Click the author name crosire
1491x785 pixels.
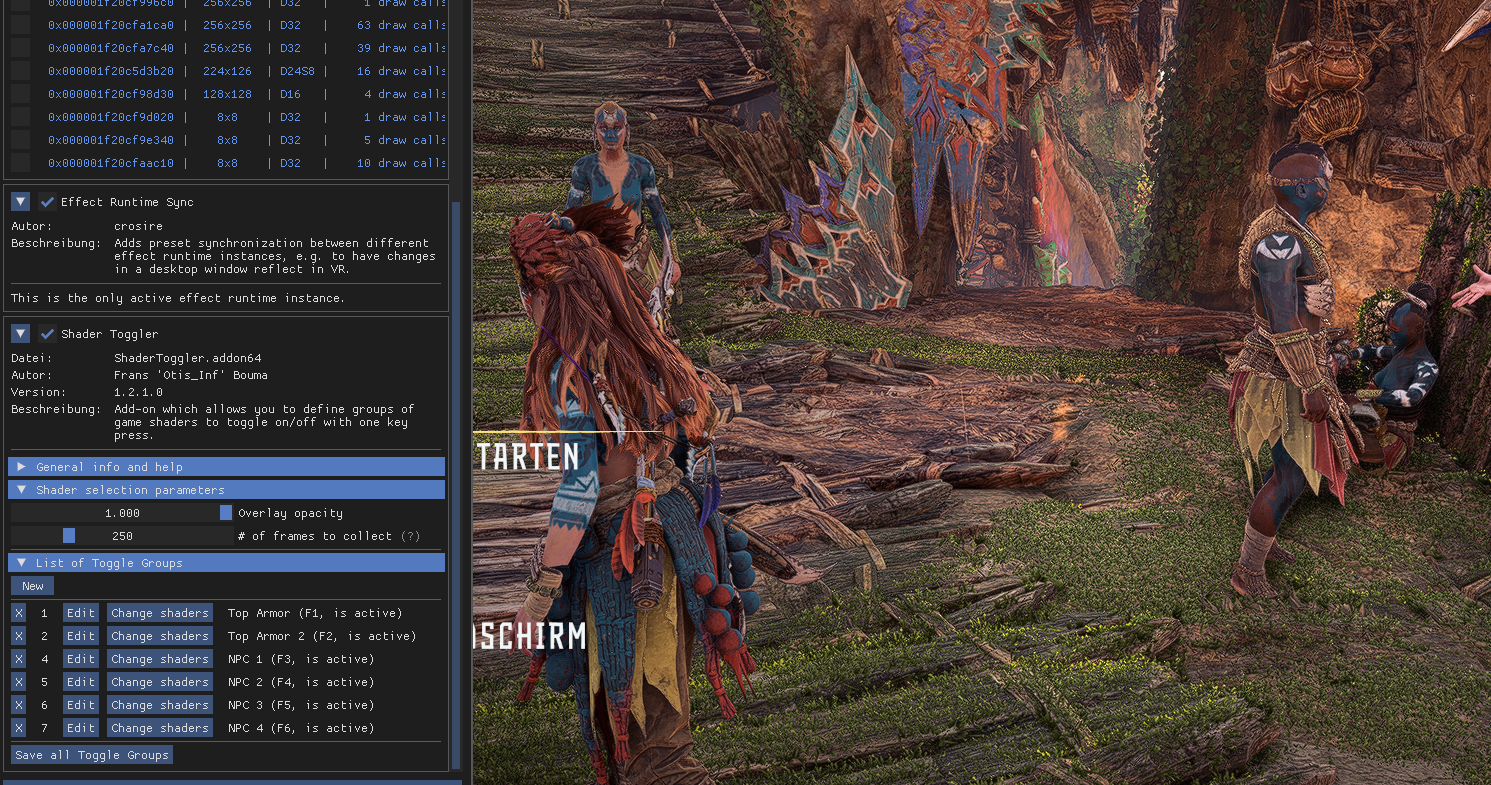138,226
